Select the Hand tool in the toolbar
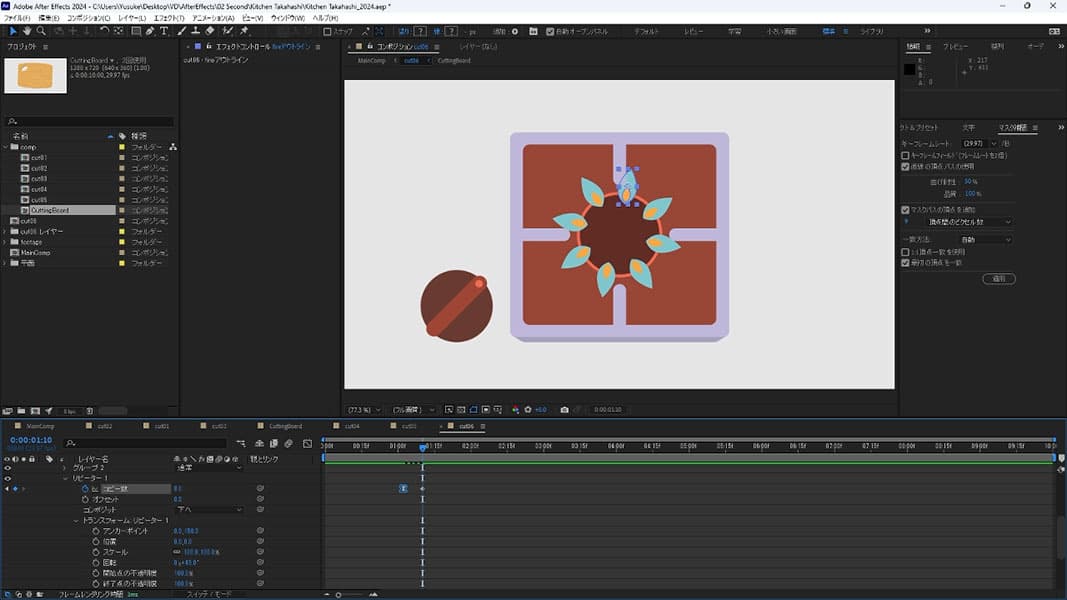Image resolution: width=1067 pixels, height=600 pixels. pyautogui.click(x=27, y=31)
